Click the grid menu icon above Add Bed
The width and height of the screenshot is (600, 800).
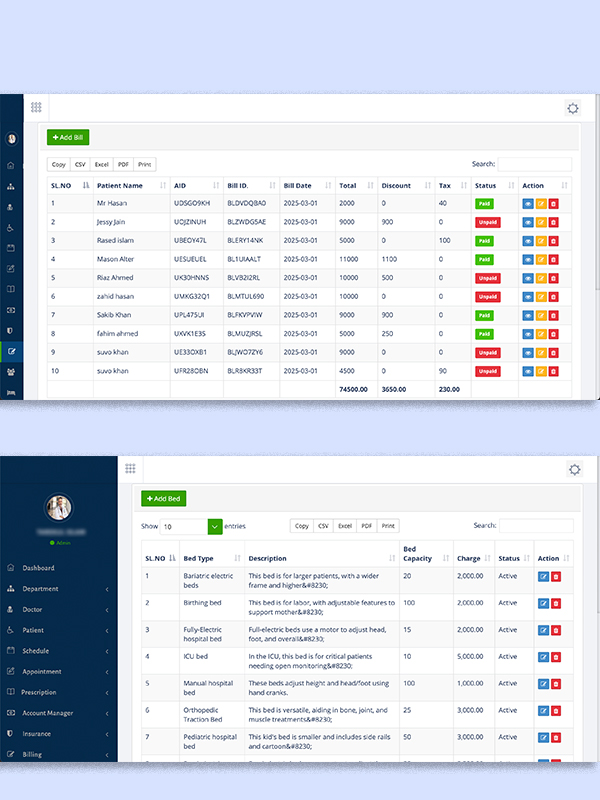click(x=130, y=469)
